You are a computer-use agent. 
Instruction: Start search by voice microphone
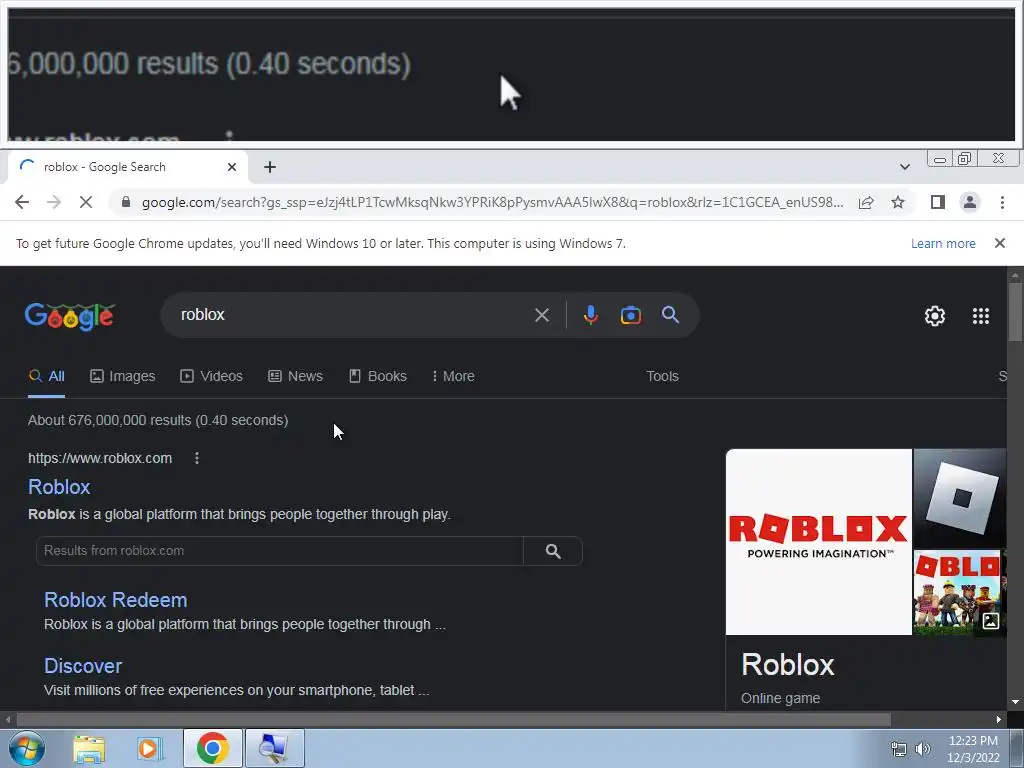click(590, 315)
